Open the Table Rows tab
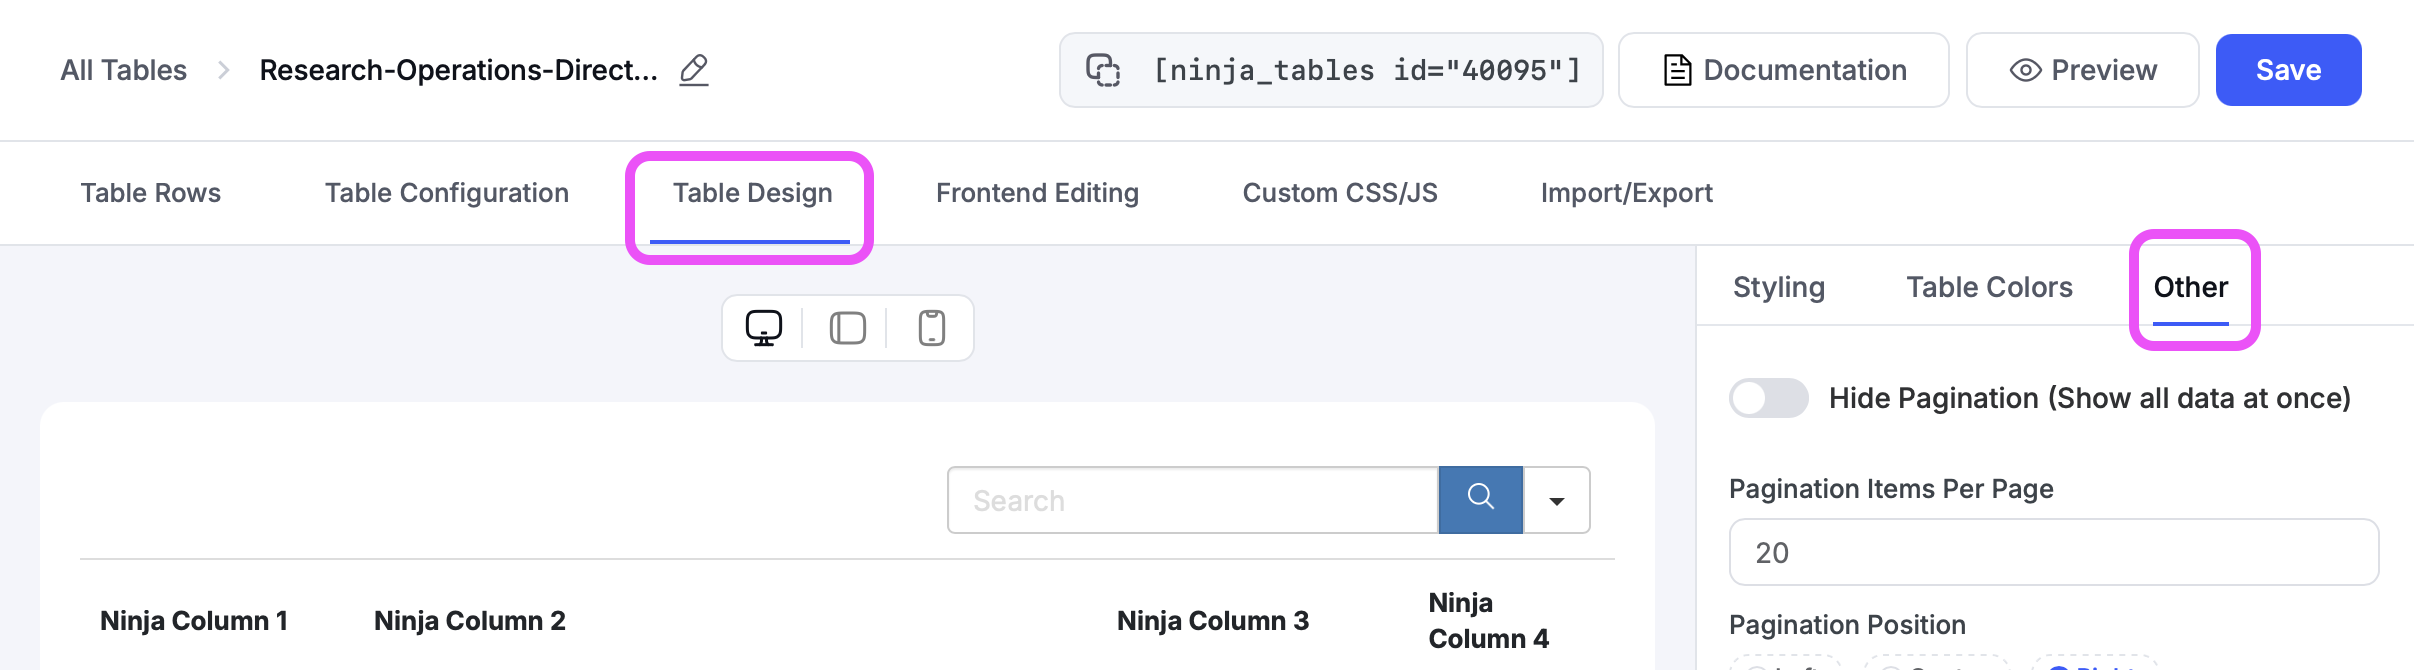This screenshot has width=2414, height=670. click(x=151, y=193)
